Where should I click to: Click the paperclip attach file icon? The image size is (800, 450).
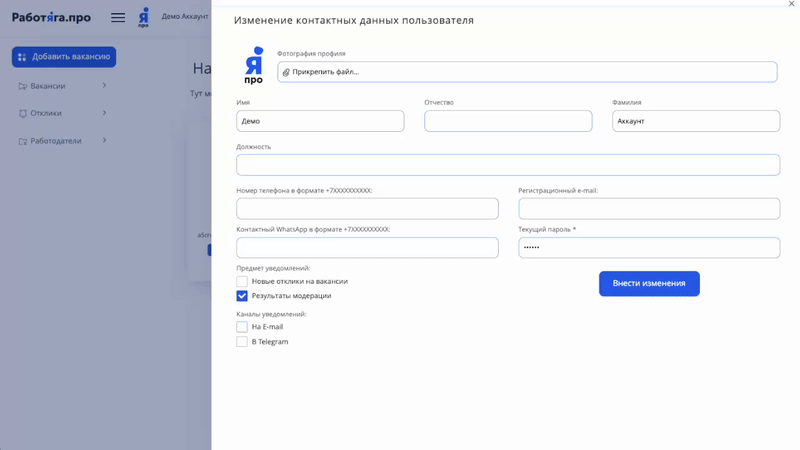[x=286, y=72]
